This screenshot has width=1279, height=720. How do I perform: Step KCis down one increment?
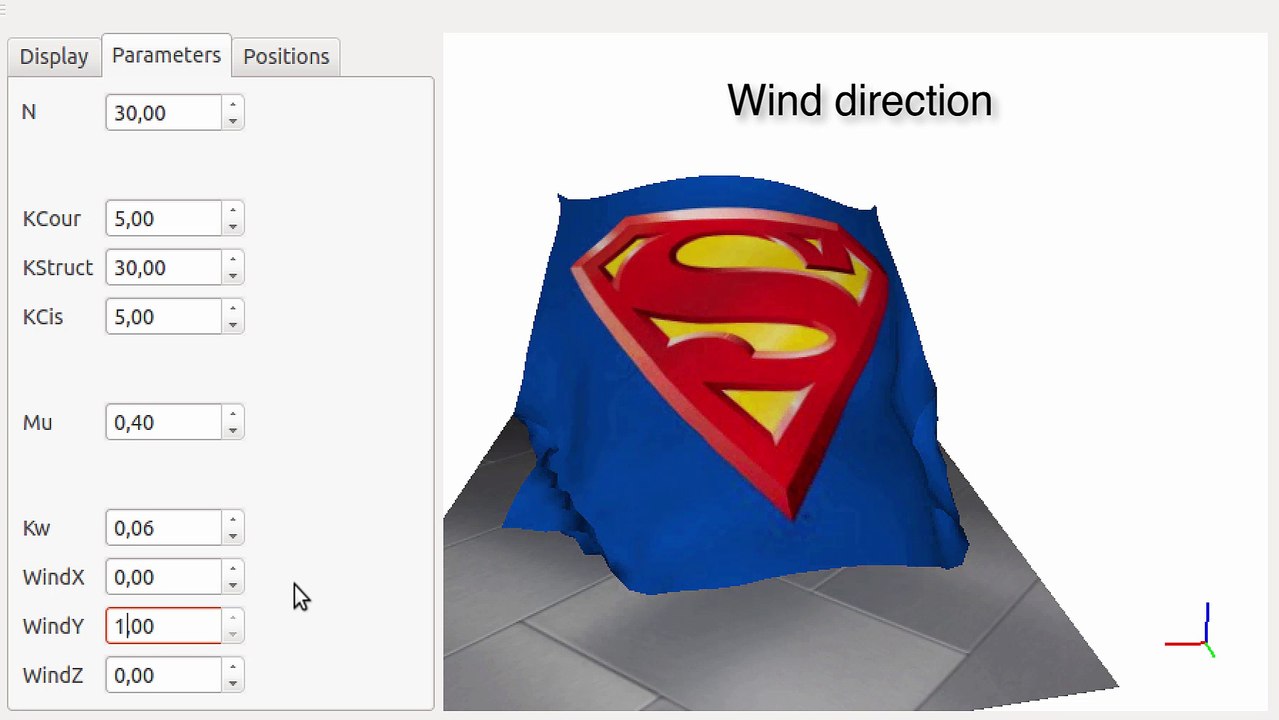[232, 326]
